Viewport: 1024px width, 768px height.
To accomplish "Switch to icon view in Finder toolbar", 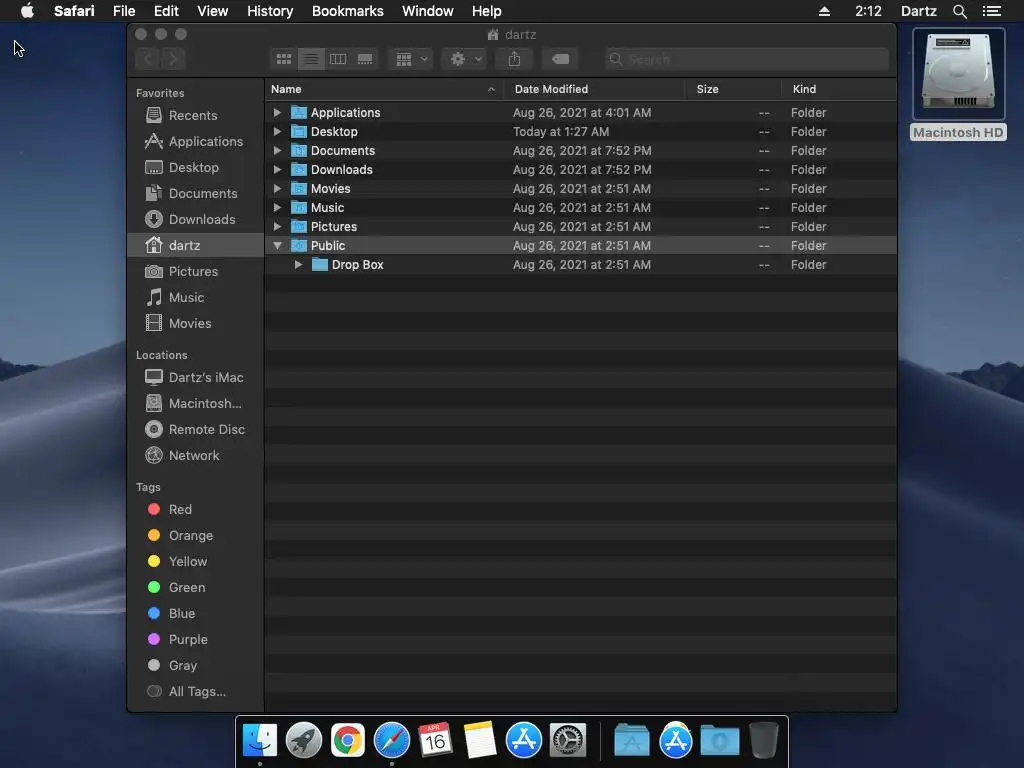I will (283, 59).
